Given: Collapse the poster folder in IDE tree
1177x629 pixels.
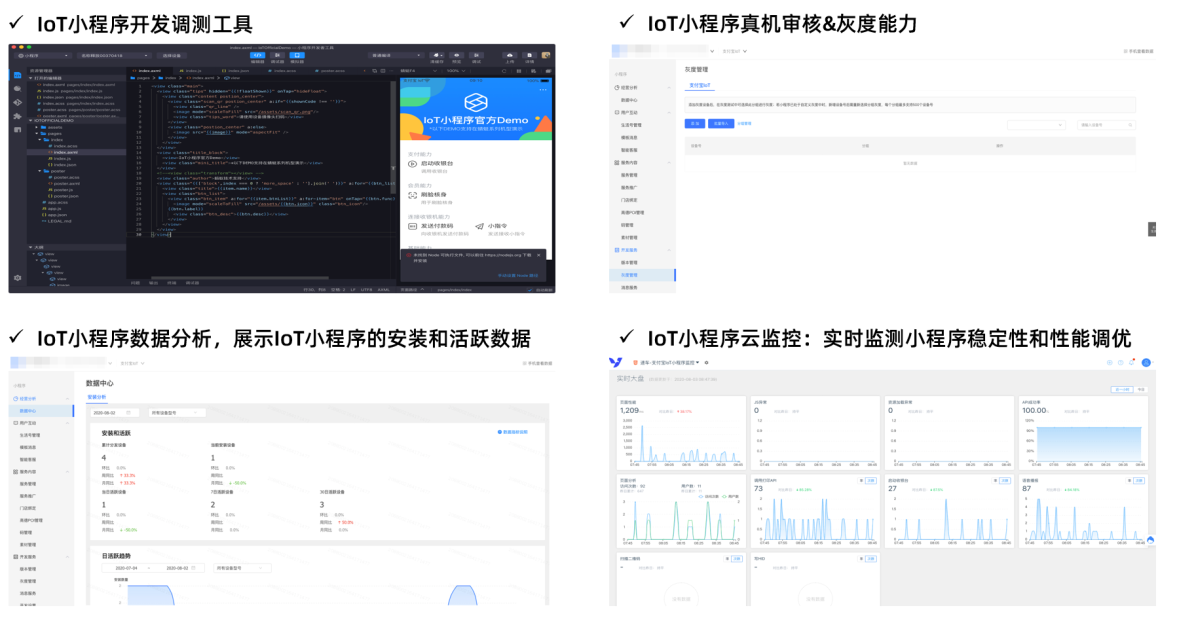Looking at the screenshot, I should (39, 171).
